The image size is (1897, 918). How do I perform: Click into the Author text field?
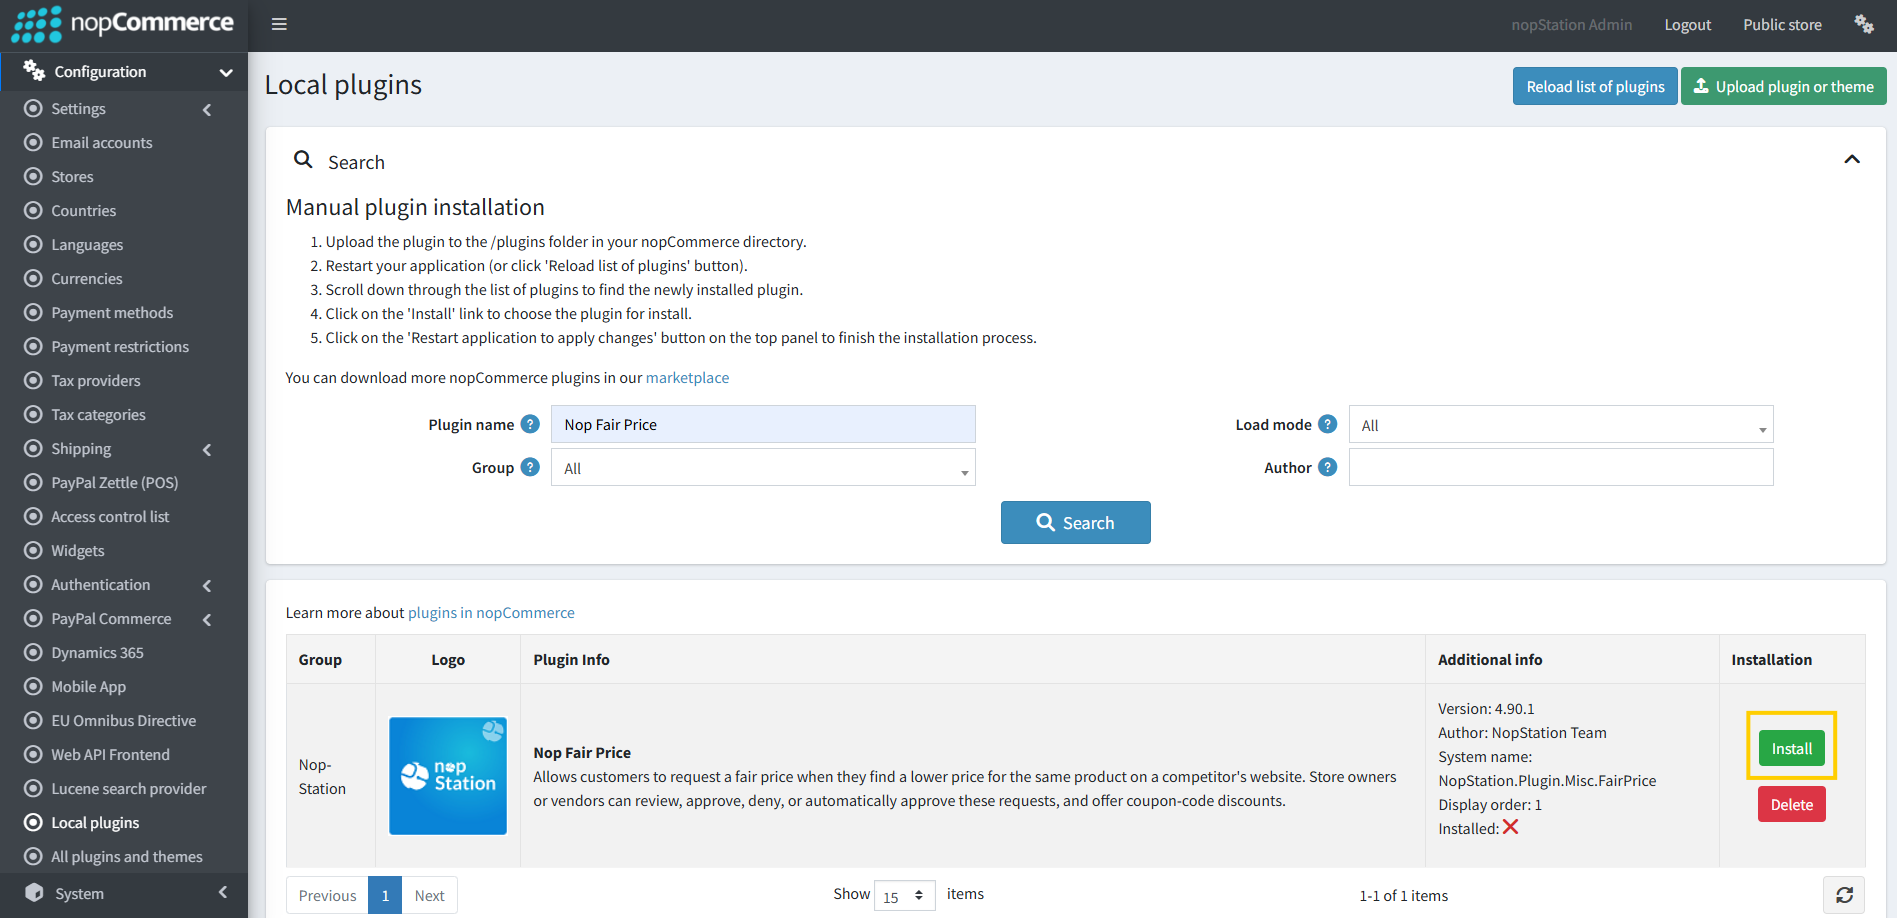pyautogui.click(x=1560, y=468)
